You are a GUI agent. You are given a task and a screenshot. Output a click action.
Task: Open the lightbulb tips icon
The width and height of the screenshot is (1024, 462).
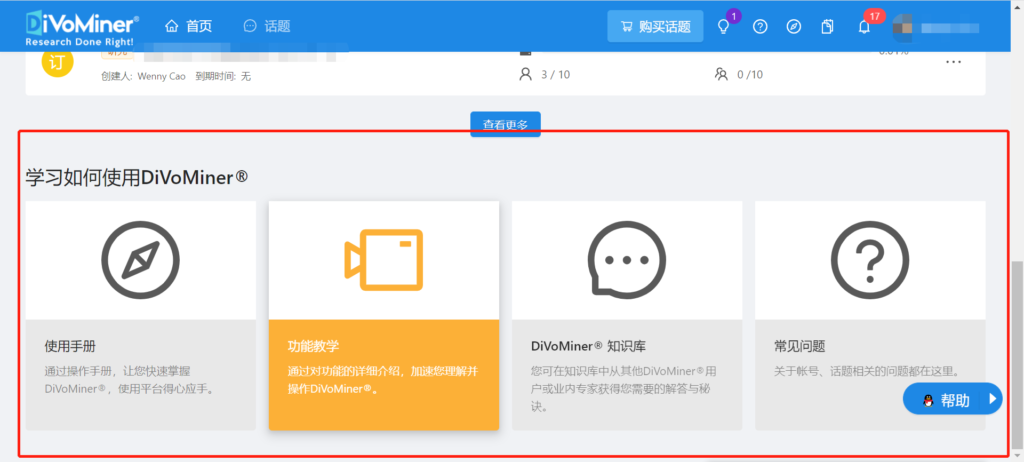click(723, 27)
